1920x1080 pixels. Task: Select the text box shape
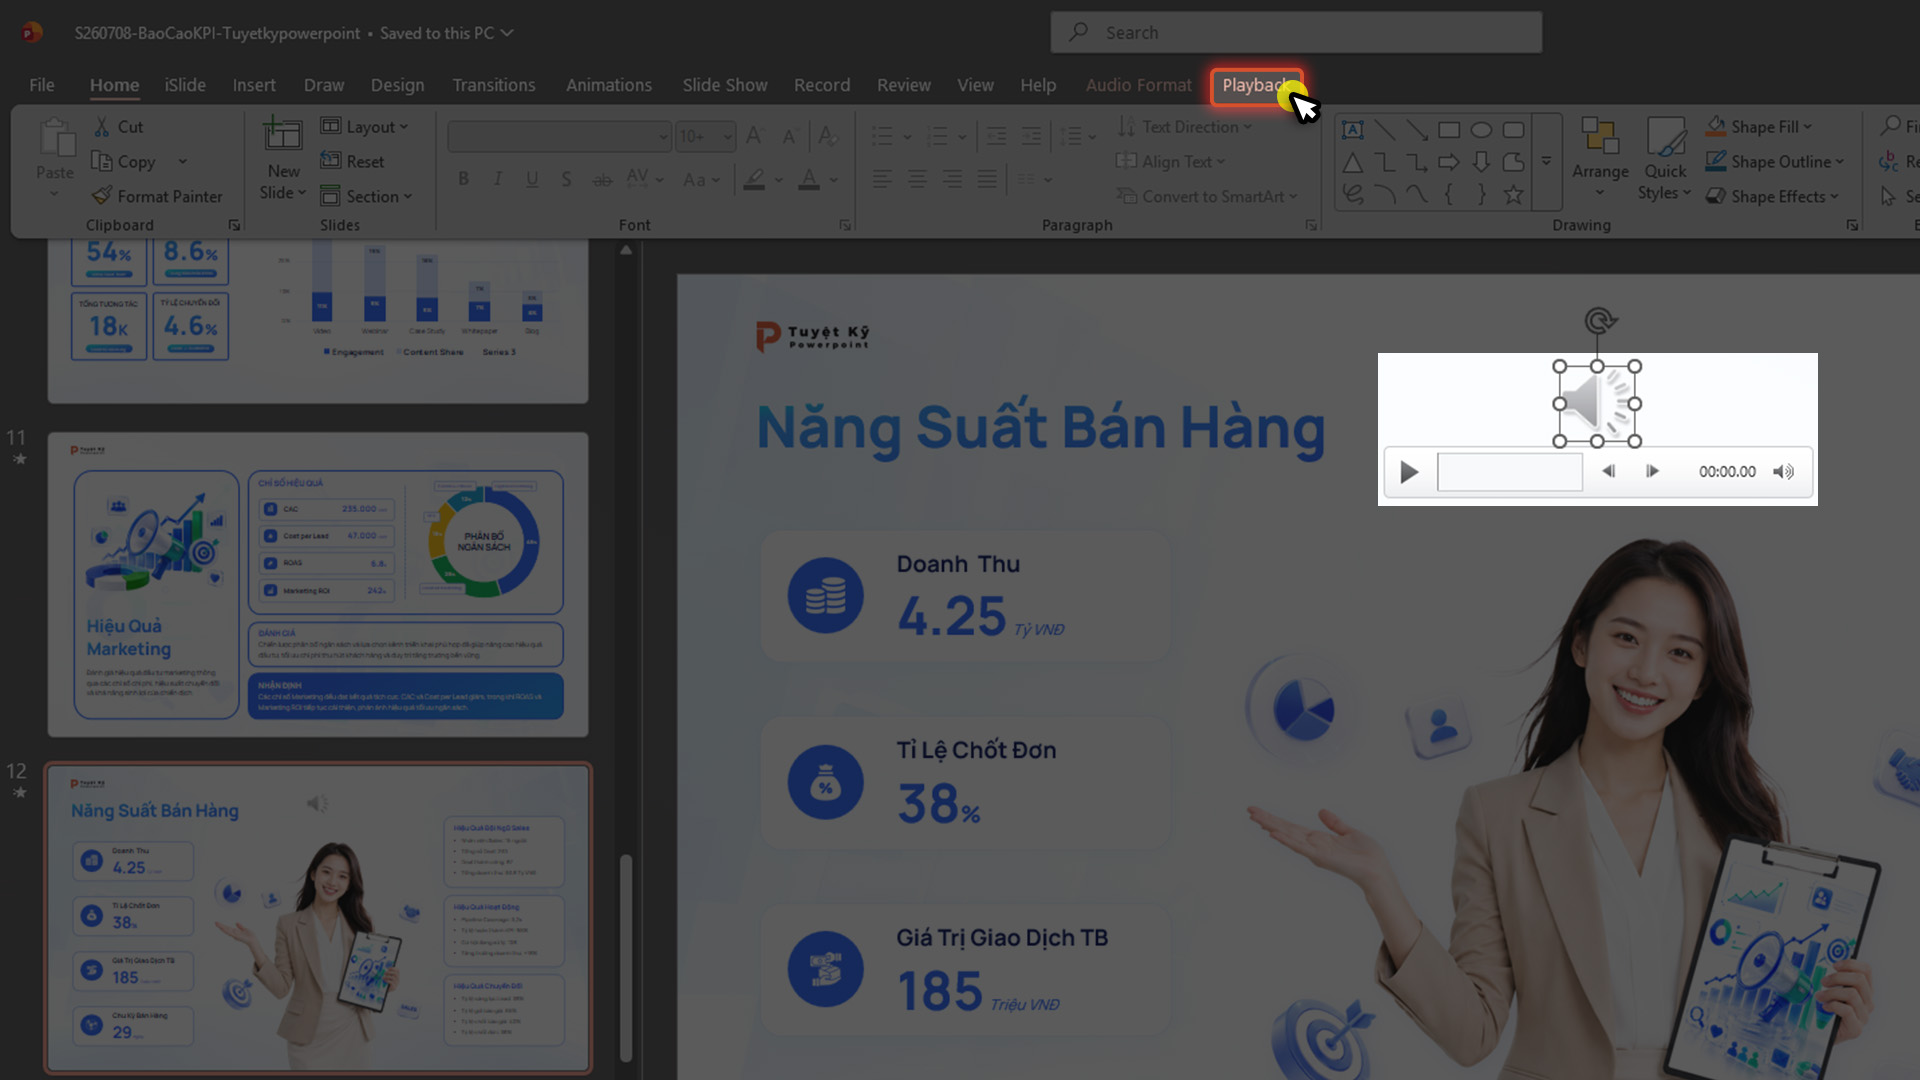click(1352, 130)
